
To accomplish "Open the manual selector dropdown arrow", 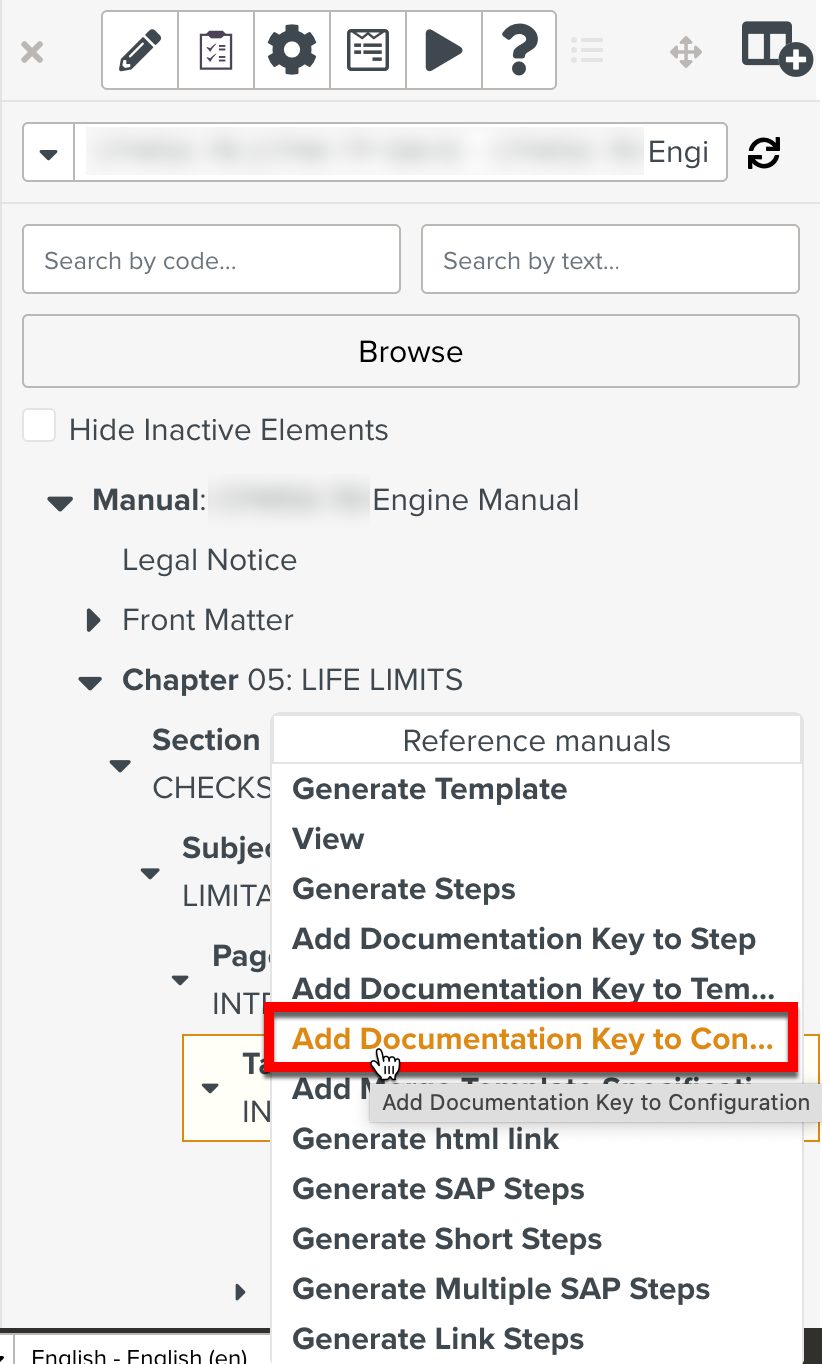I will coord(48,152).
